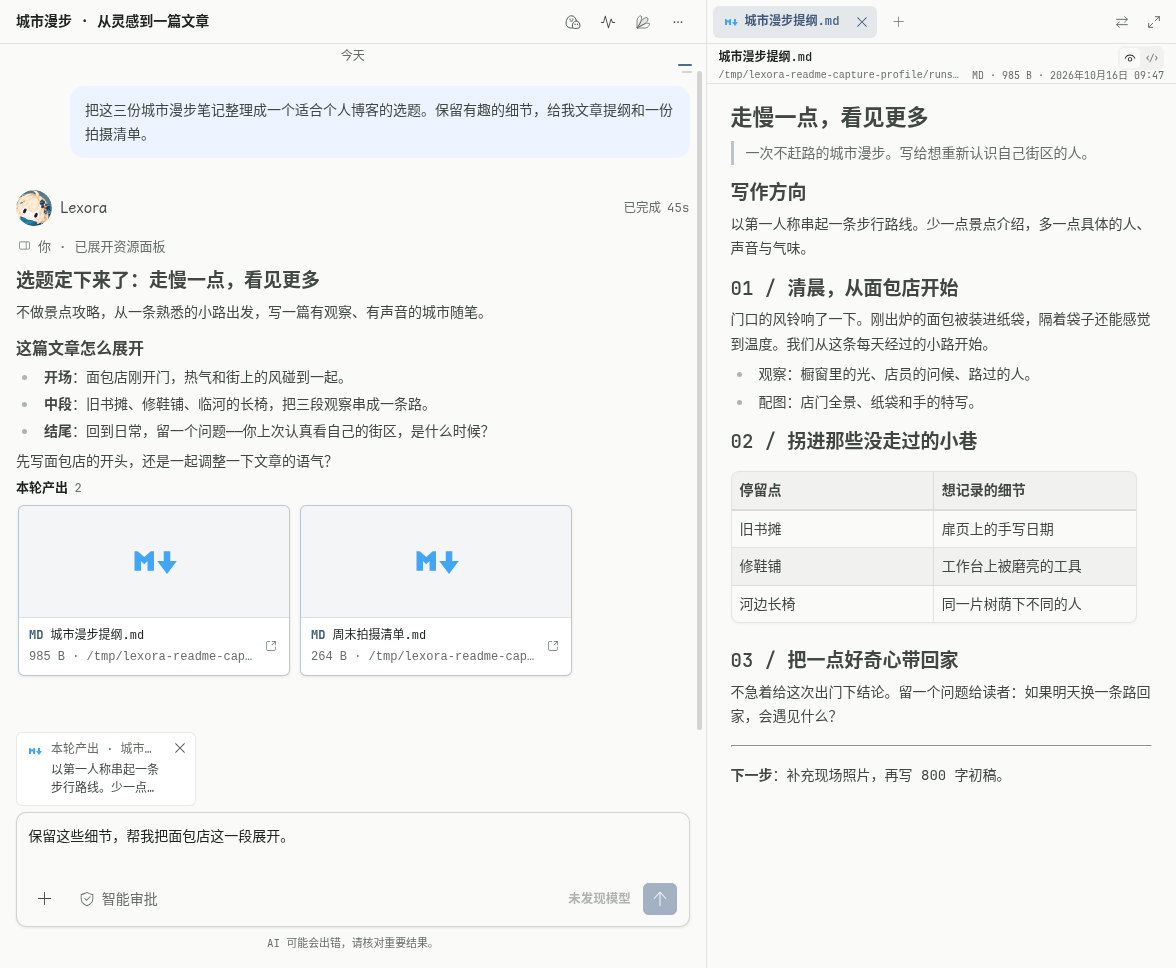The width and height of the screenshot is (1176, 968).
Task: Click heading 01 / 清晨，从面包店开始
Action: pyautogui.click(x=844, y=289)
